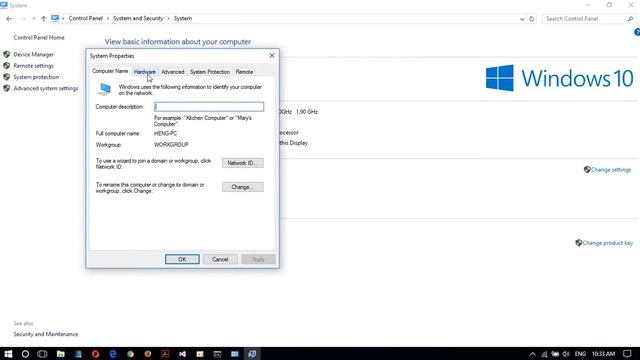
Task: Close System Properties dialog
Action: point(272,56)
